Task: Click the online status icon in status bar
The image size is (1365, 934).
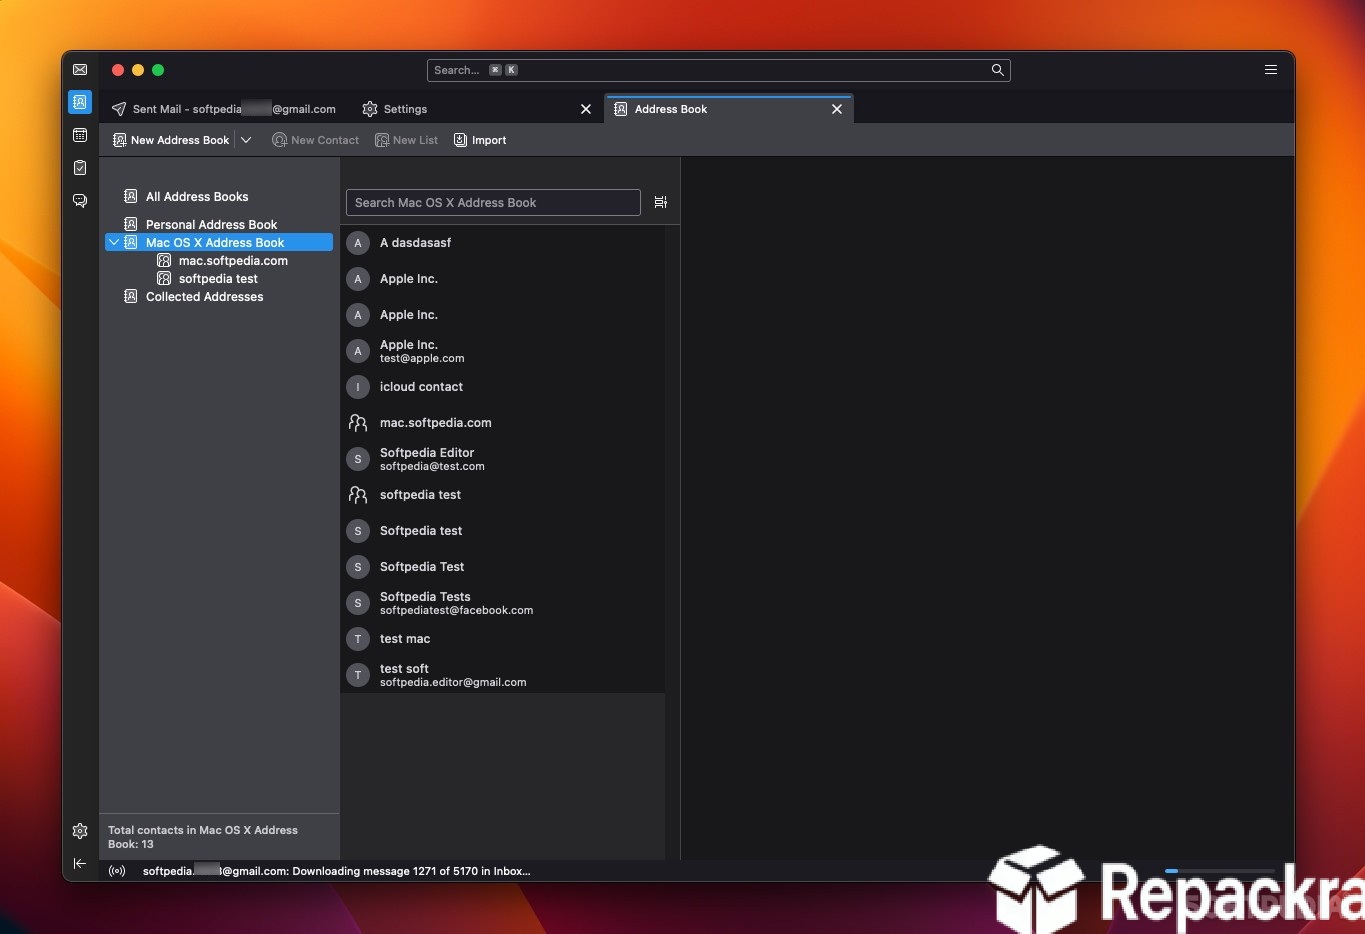Action: (118, 871)
